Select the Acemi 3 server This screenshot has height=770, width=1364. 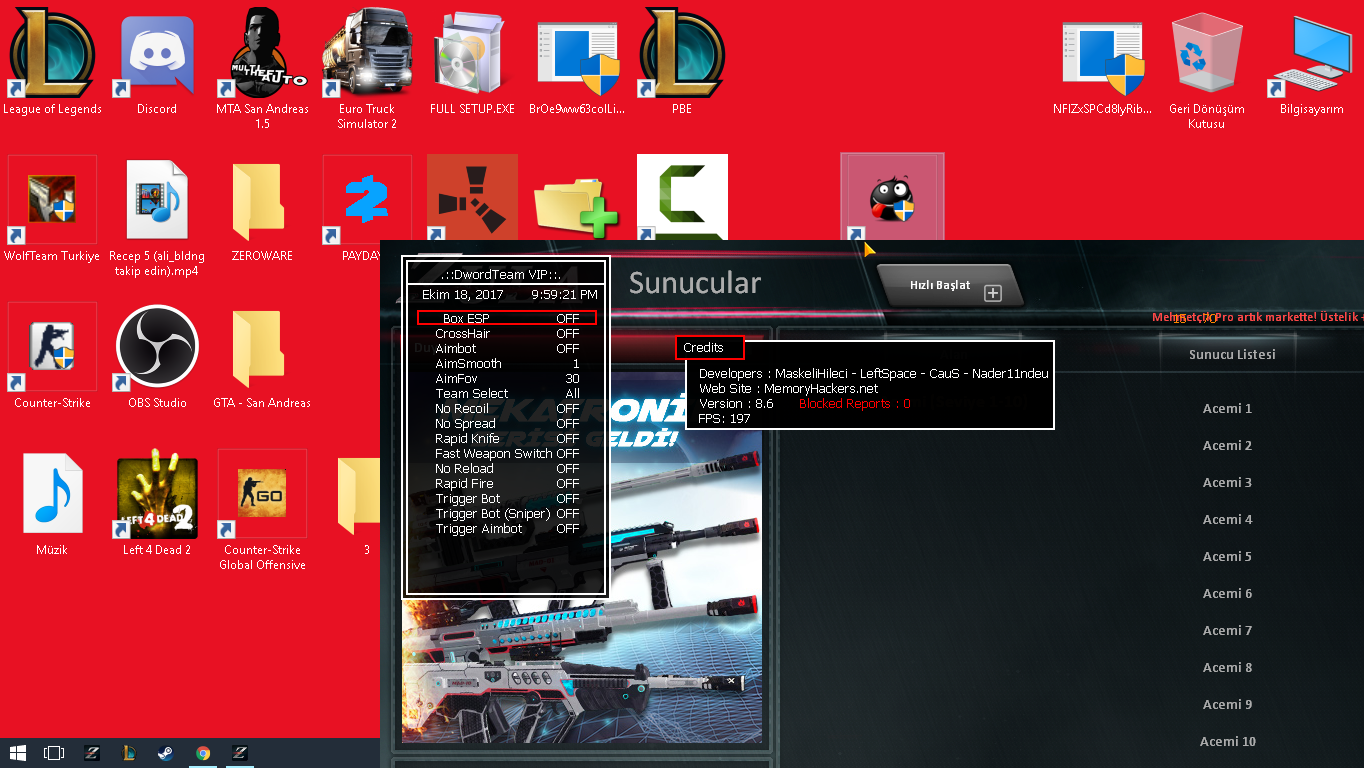click(1227, 482)
